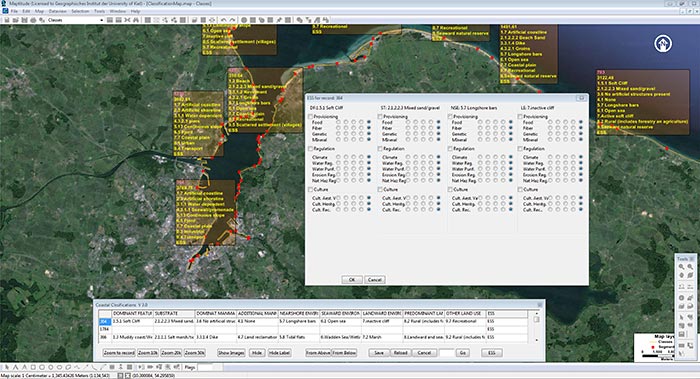700x379 pixels.
Task: Check Provisioning under DF Soft Cliff
Action: [310, 117]
